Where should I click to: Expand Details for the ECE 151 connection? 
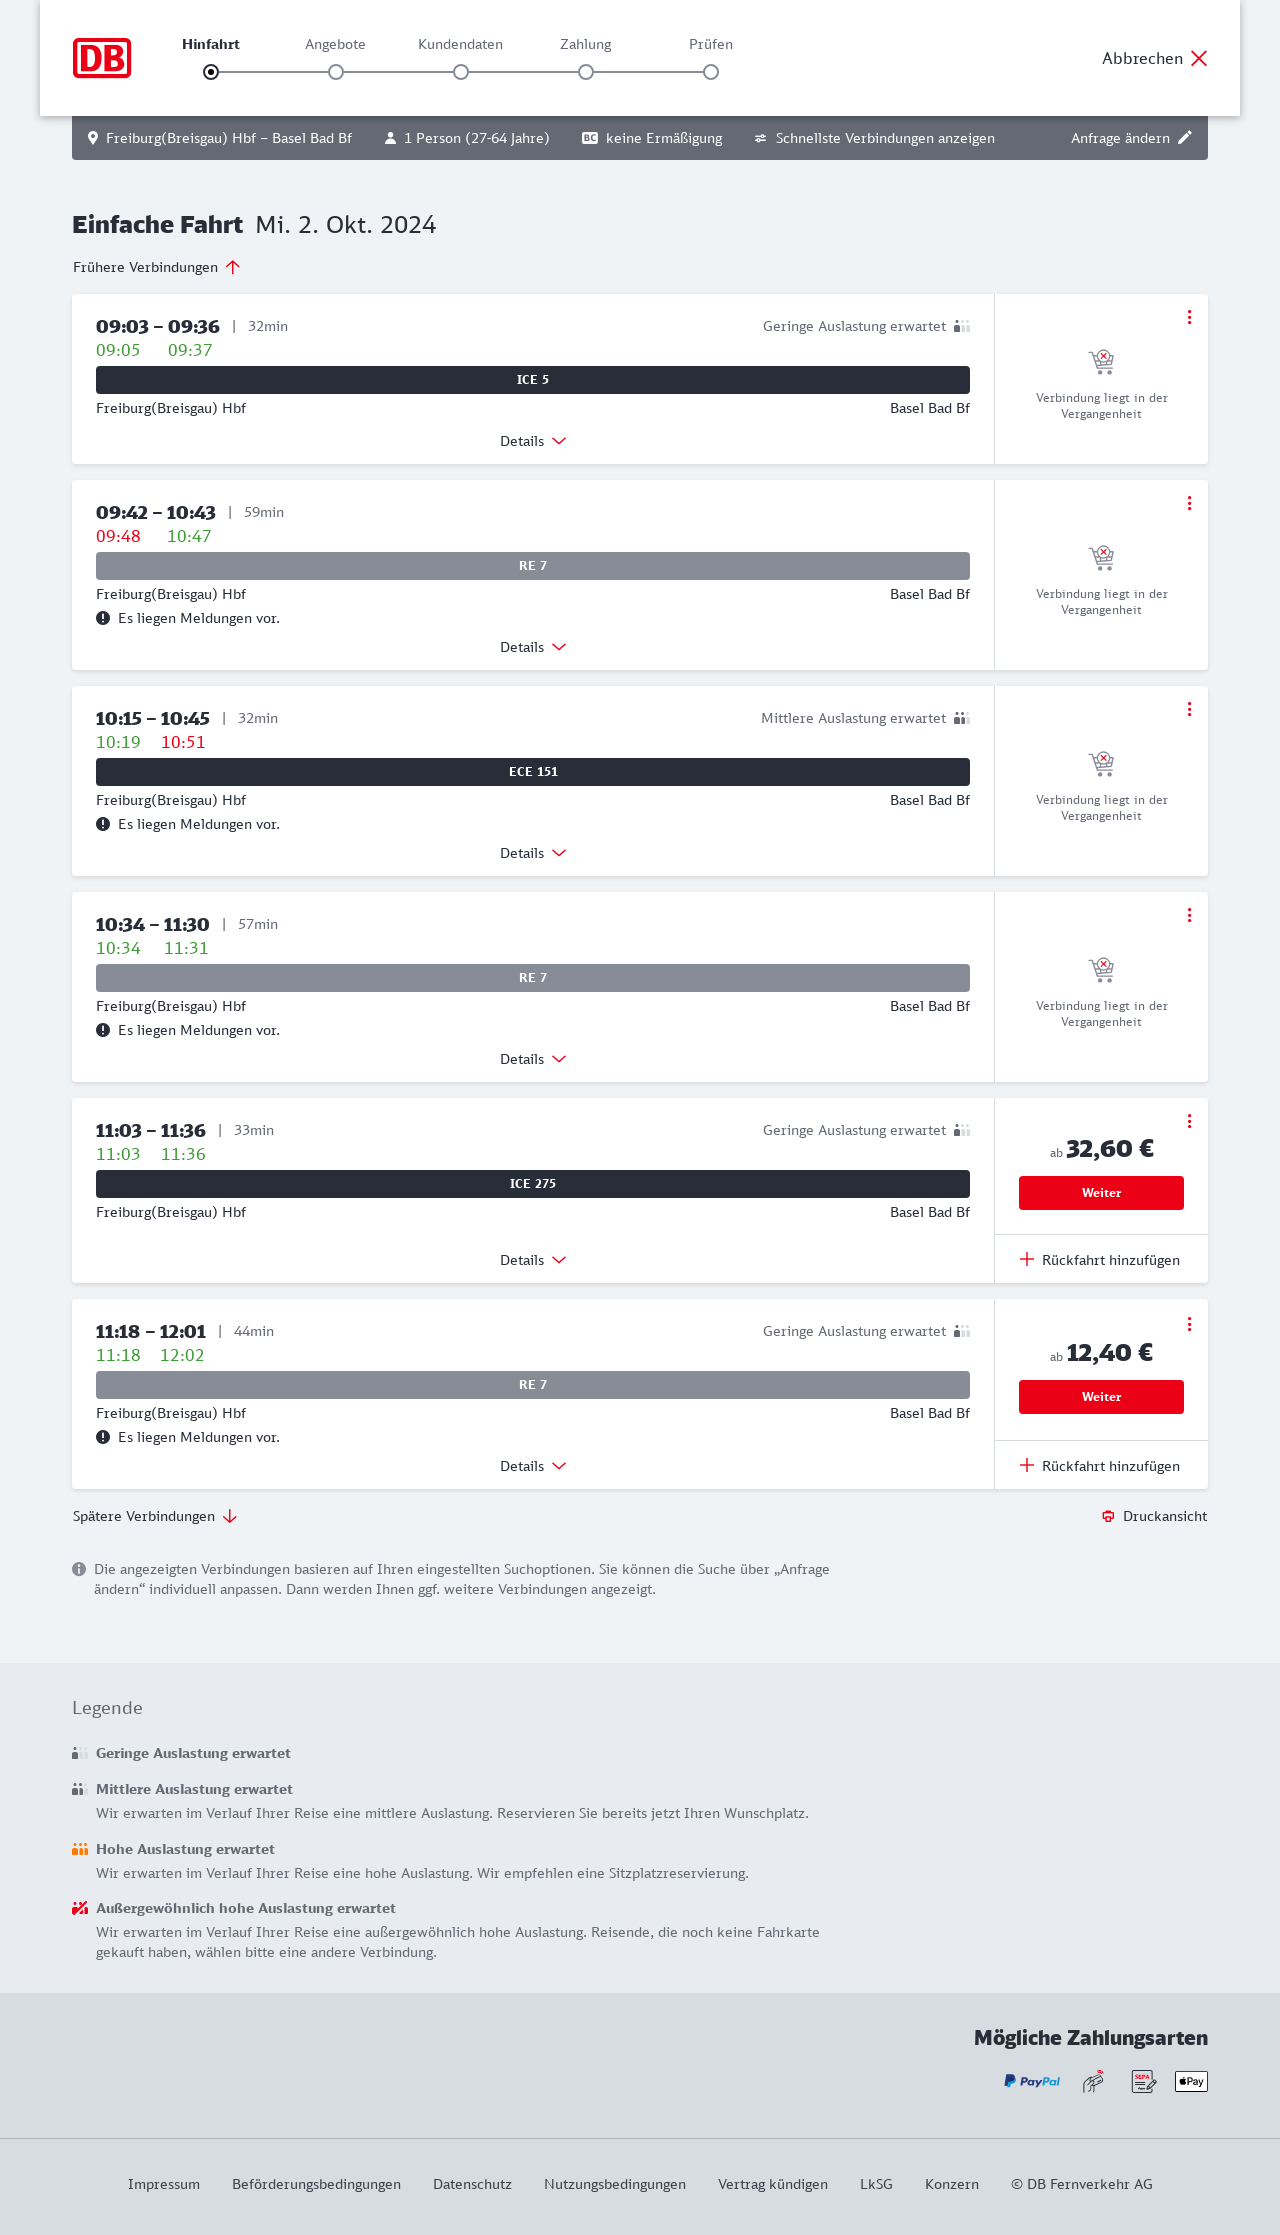coord(533,853)
